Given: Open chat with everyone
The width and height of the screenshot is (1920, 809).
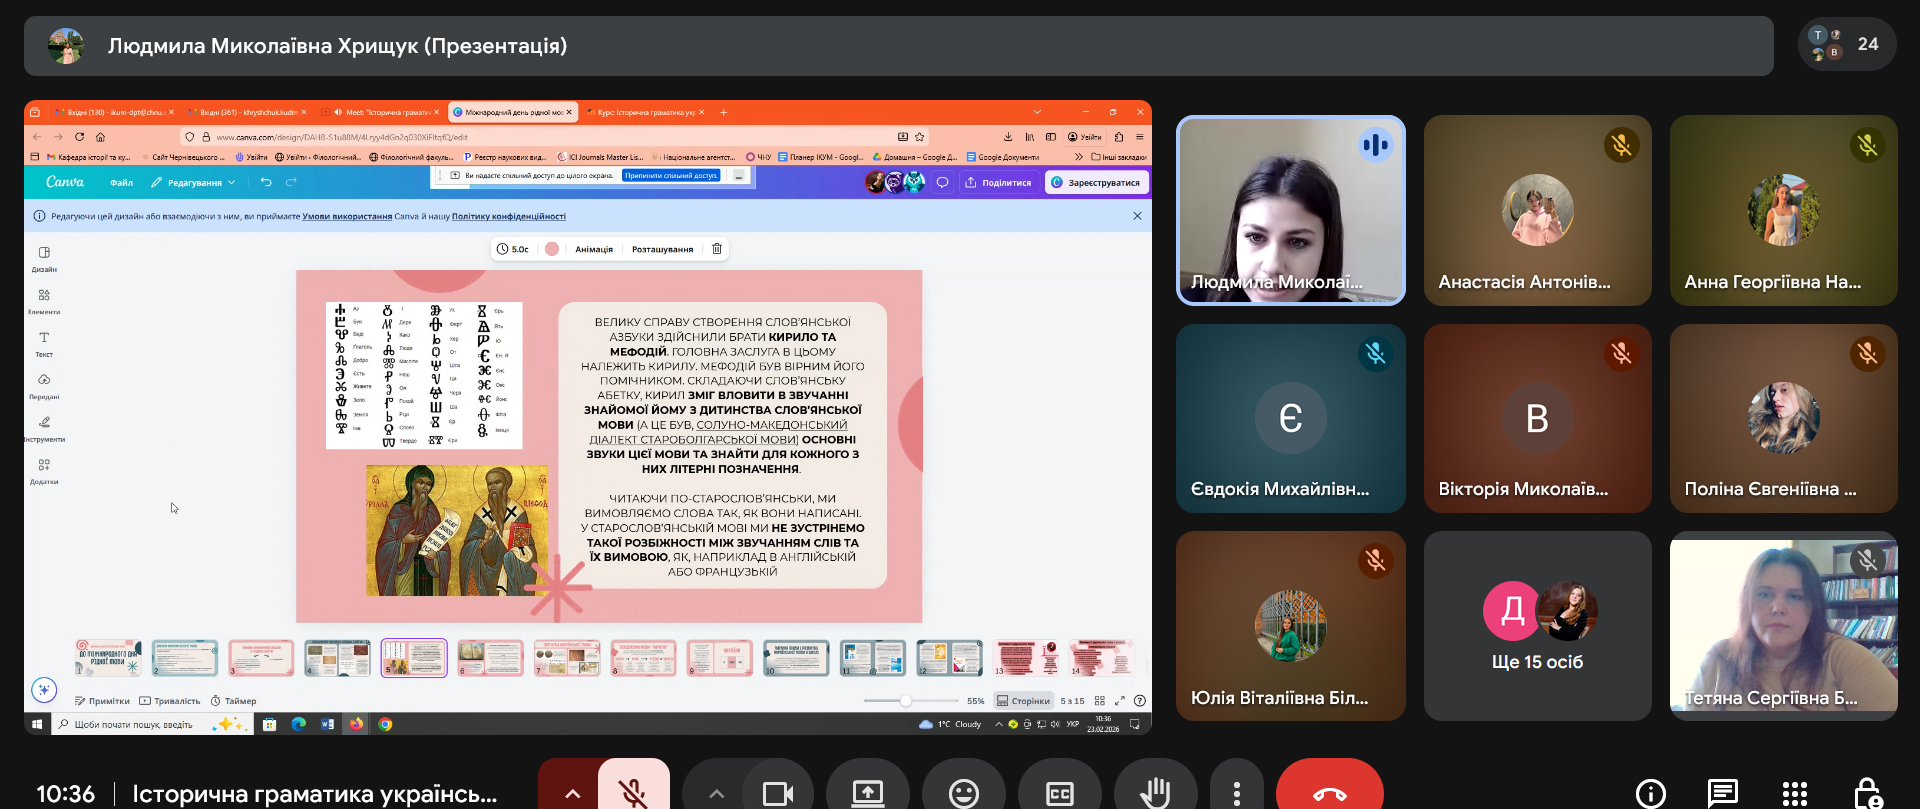Looking at the screenshot, I should tap(1722, 794).
